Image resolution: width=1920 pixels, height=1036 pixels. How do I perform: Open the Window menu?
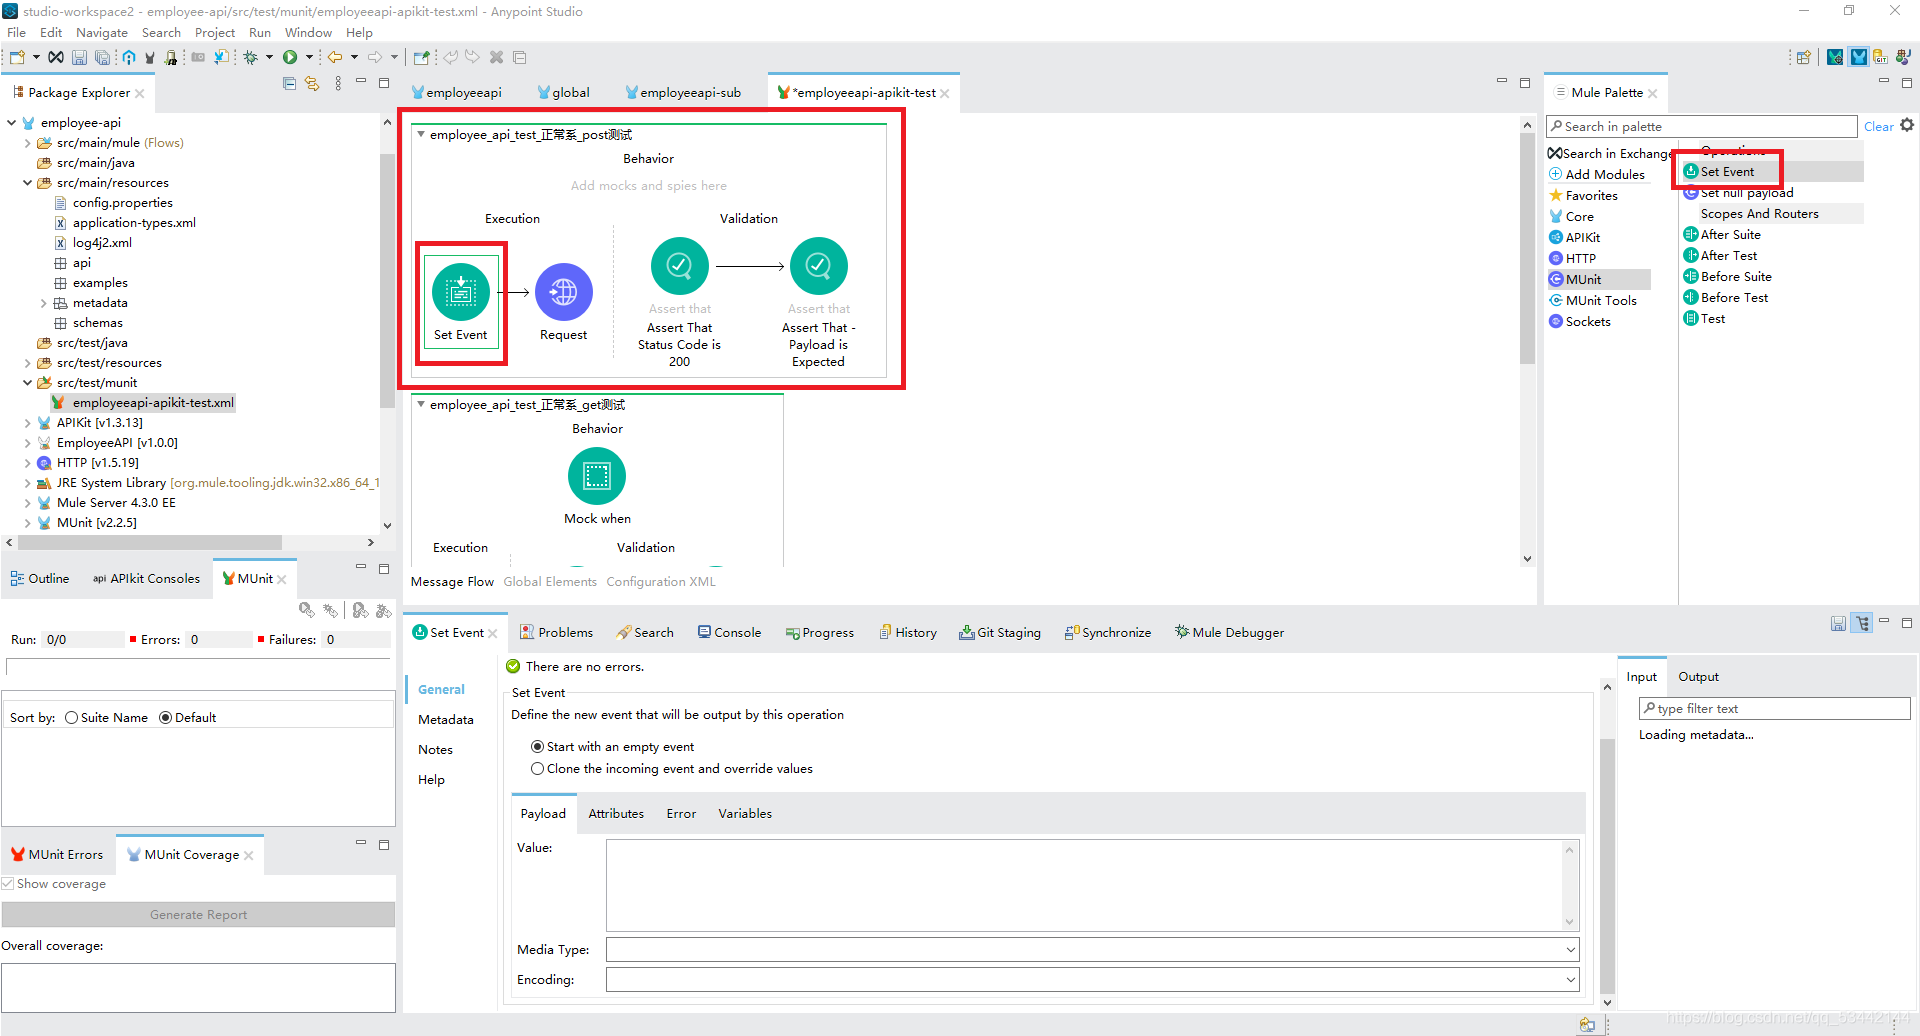coord(308,32)
